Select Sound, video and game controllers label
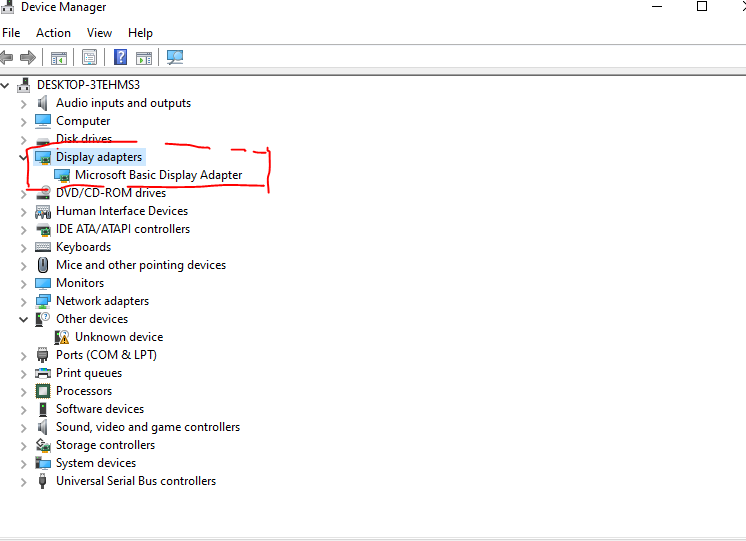 [x=148, y=427]
